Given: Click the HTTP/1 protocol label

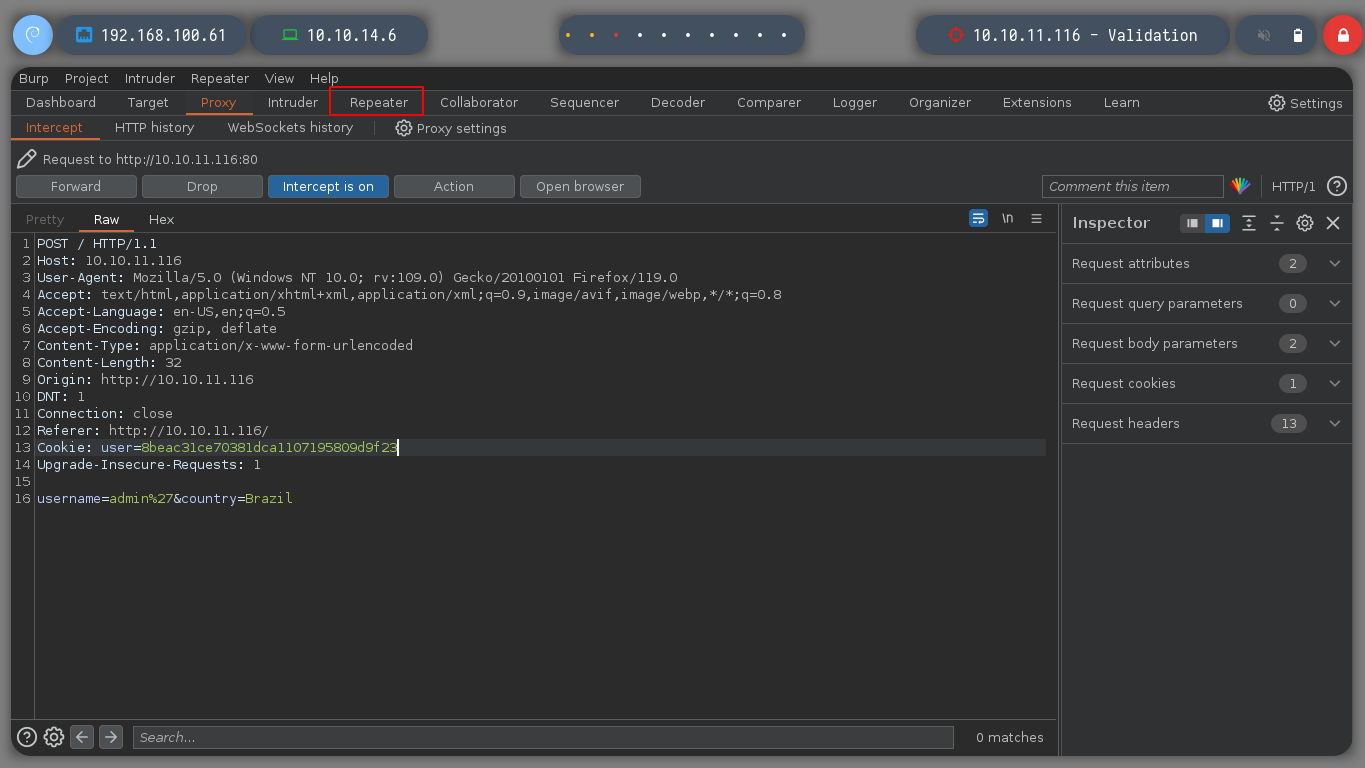Looking at the screenshot, I should 1294,187.
